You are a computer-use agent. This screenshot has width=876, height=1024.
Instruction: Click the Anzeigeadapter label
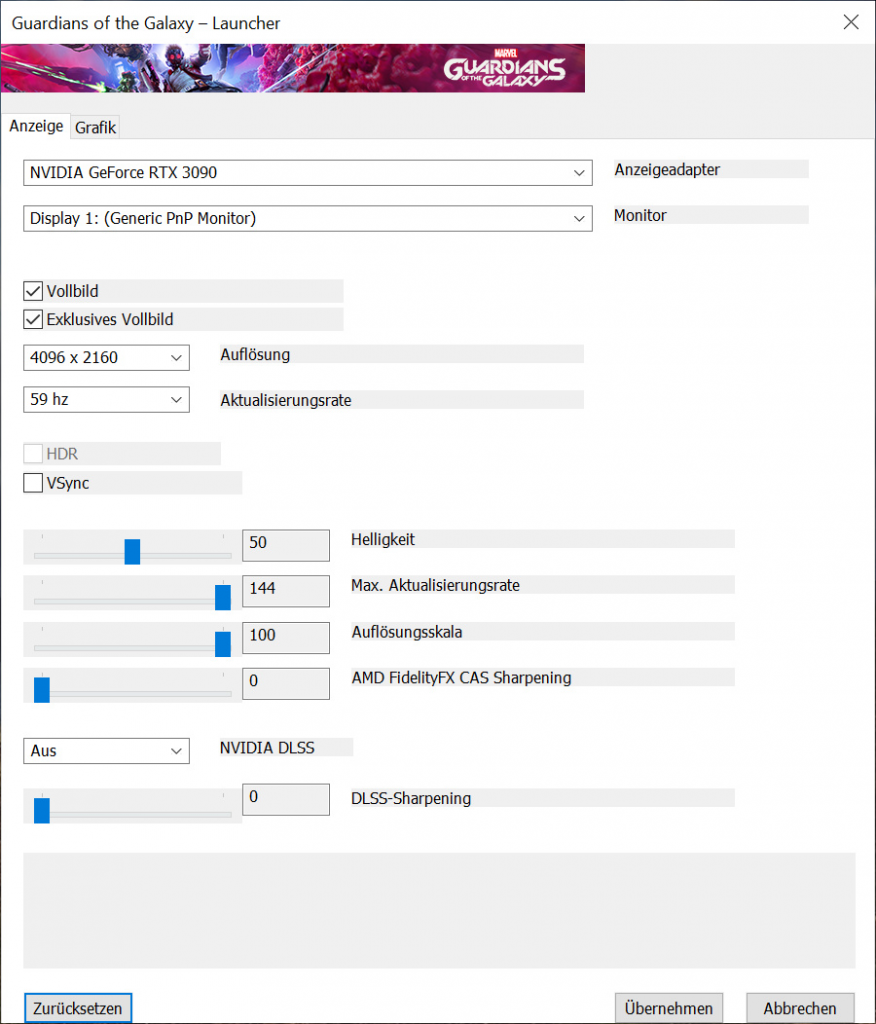667,170
